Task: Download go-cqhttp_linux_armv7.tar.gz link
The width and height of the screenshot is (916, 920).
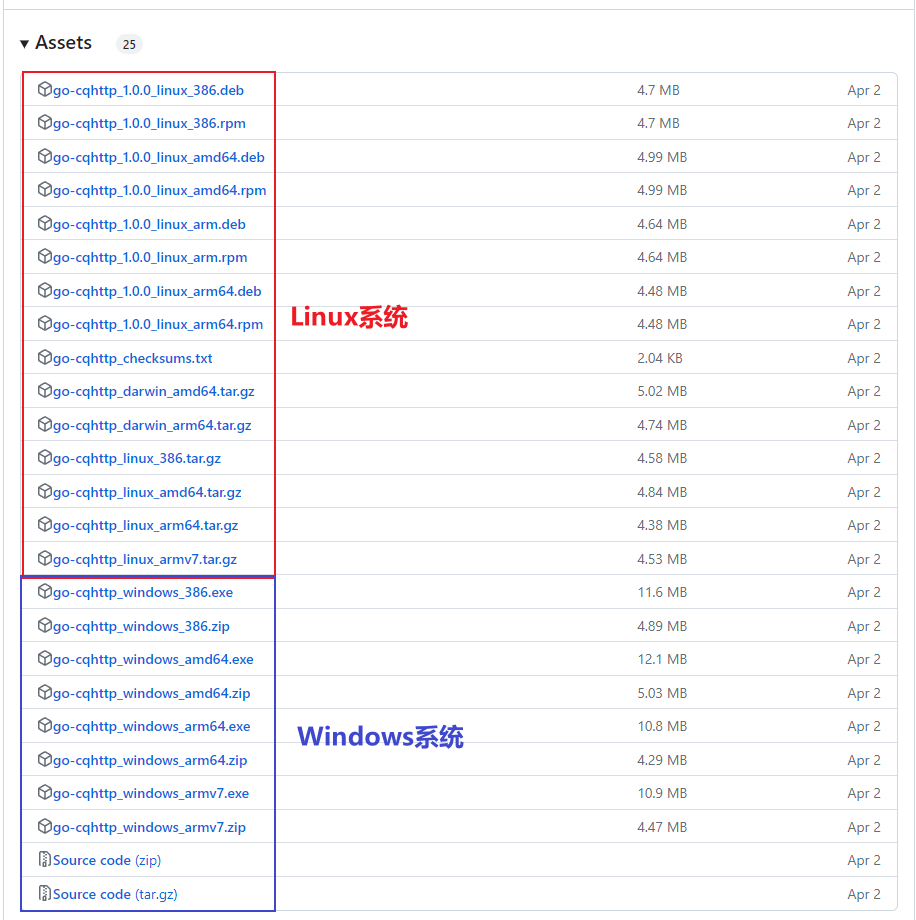Action: (x=145, y=559)
